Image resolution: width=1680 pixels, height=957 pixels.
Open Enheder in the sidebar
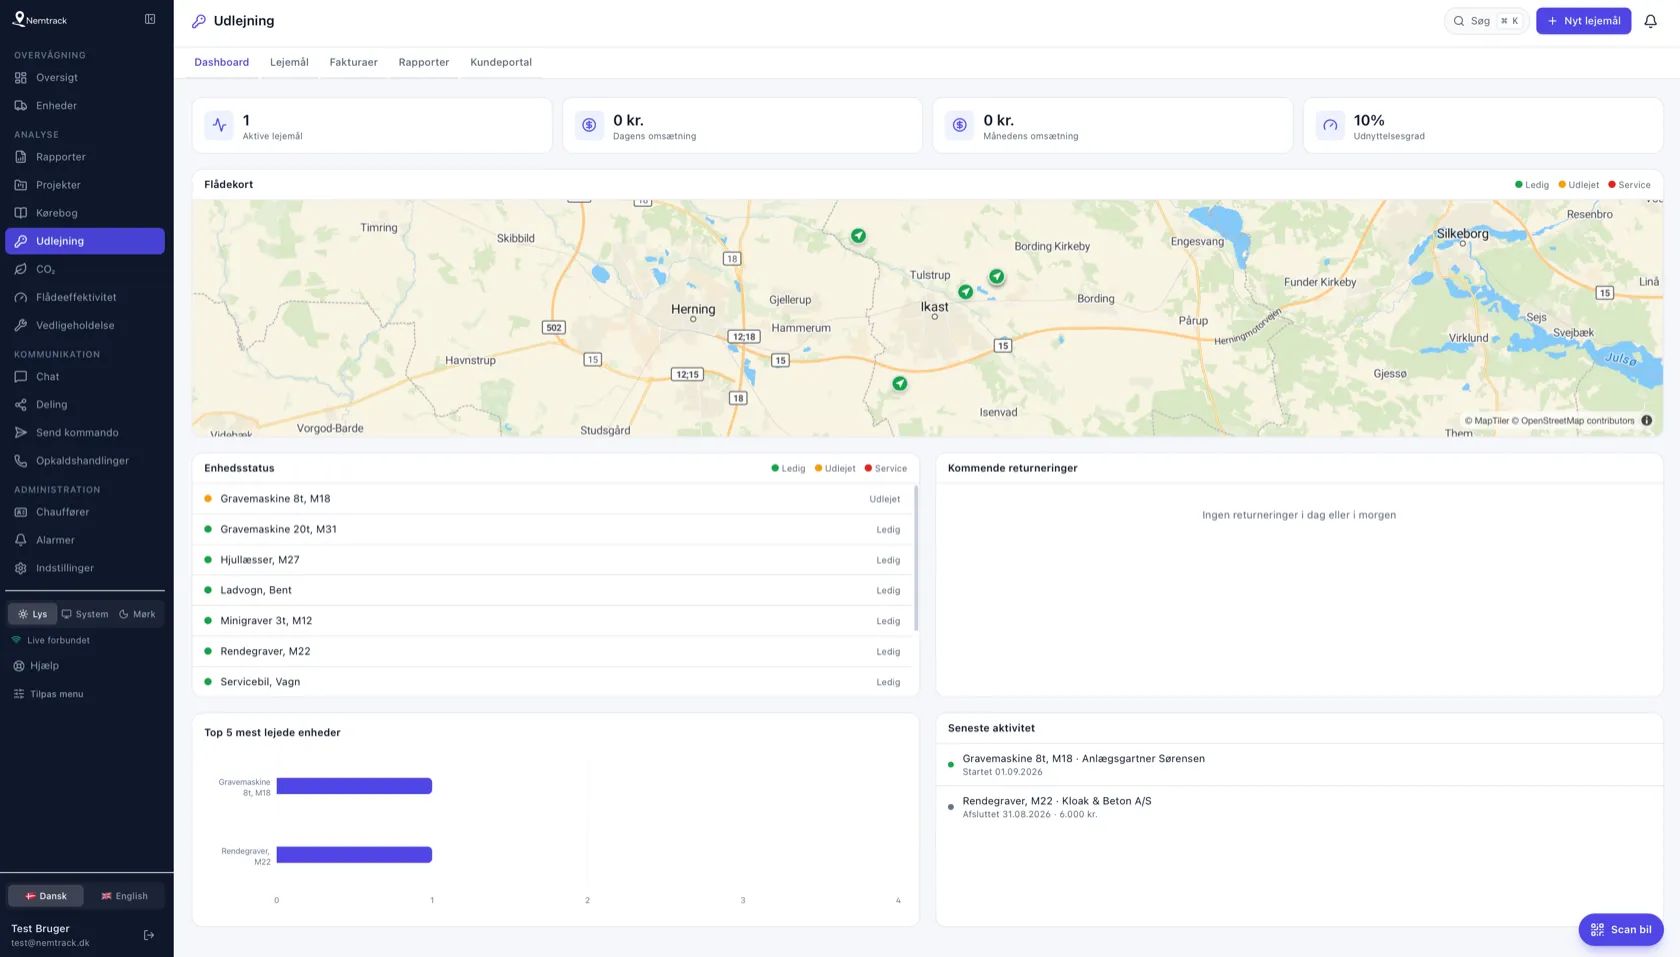click(x=85, y=106)
